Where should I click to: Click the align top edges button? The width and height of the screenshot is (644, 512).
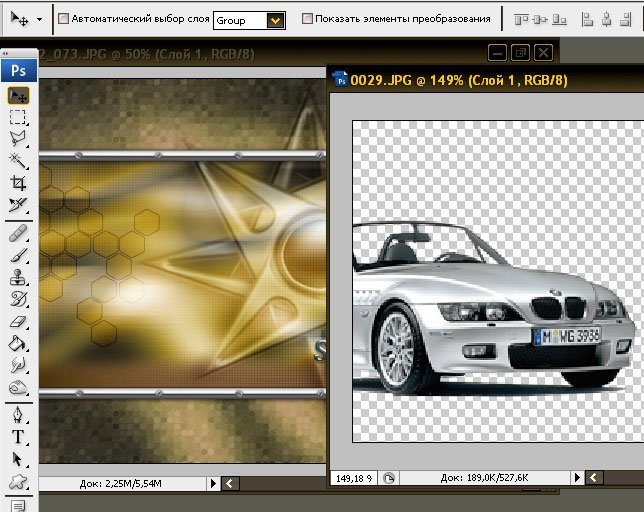coord(521,19)
